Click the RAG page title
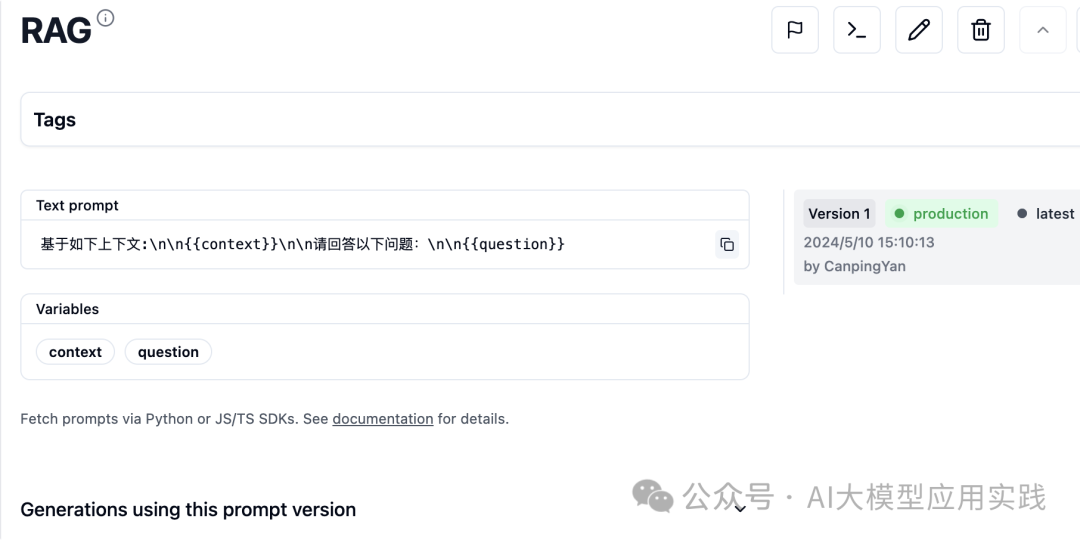1080x540 pixels. click(x=56, y=30)
